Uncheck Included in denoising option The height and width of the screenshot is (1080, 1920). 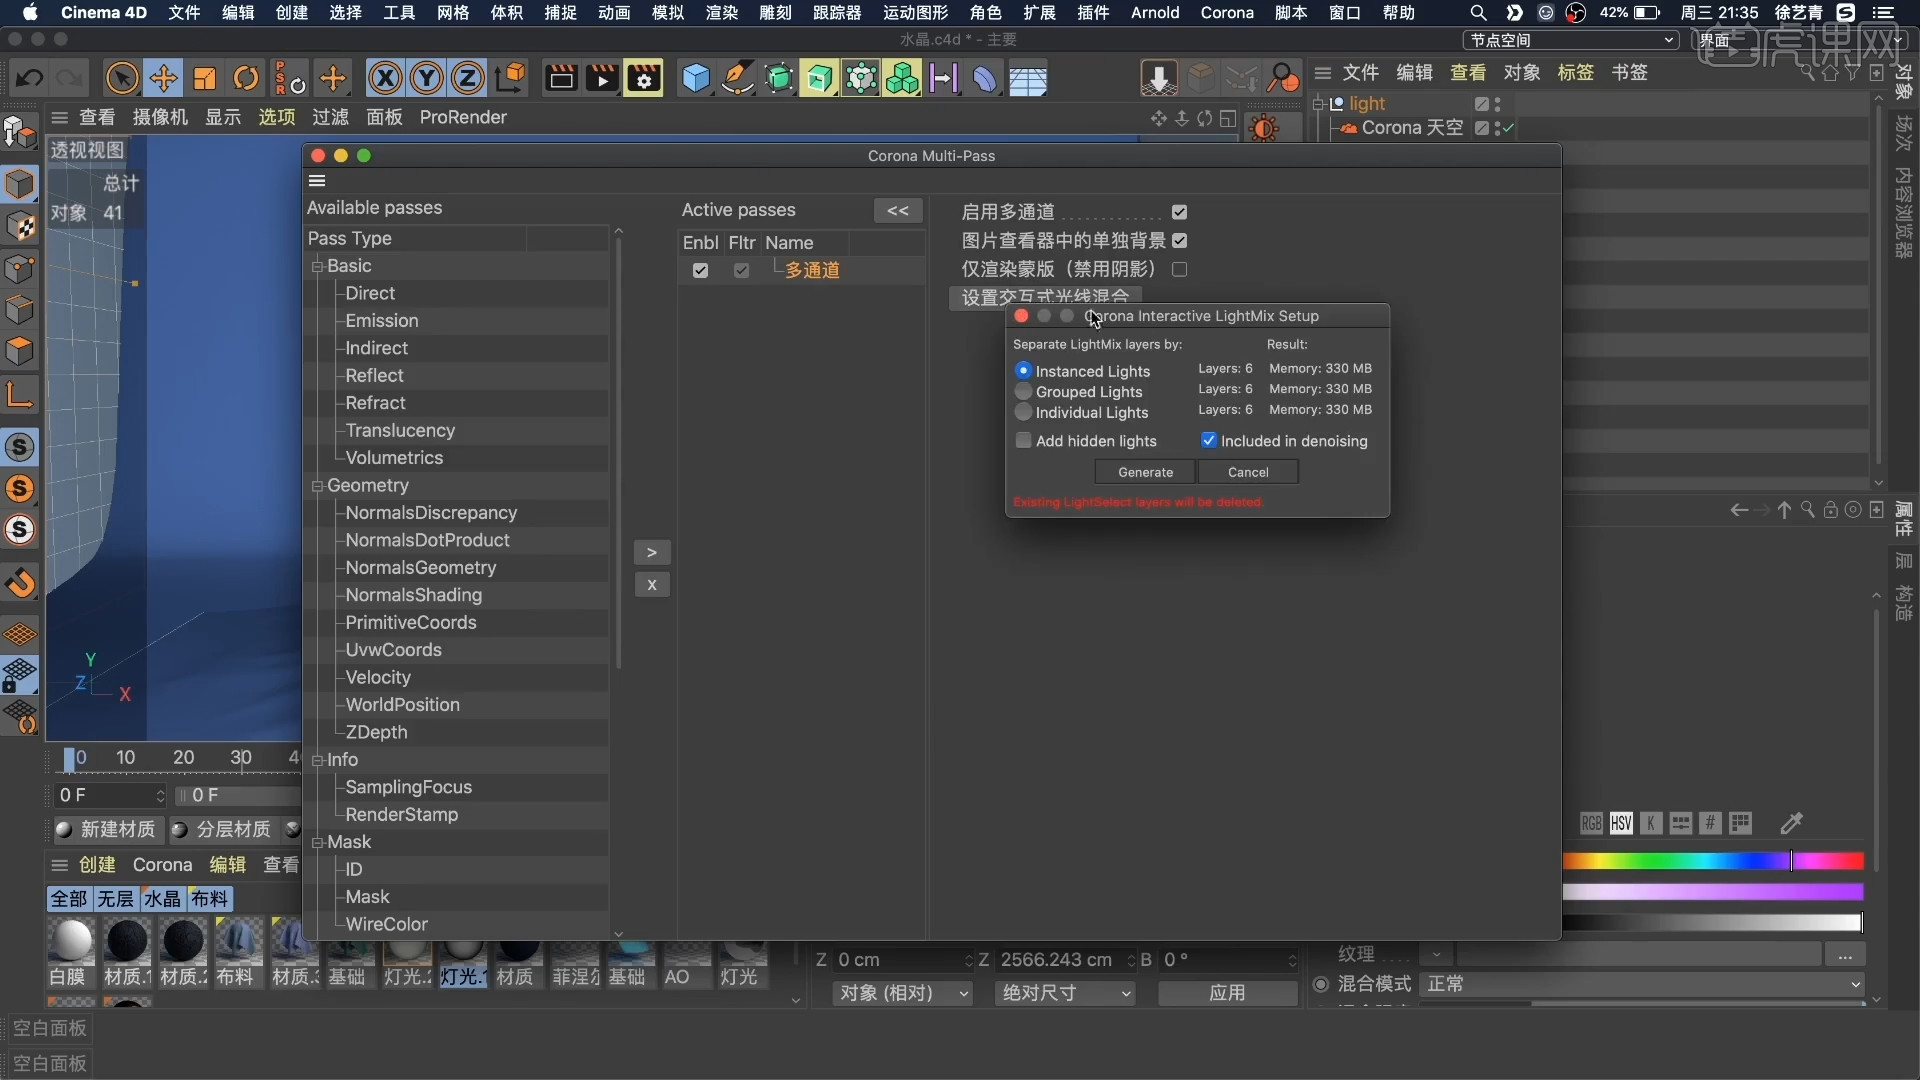1209,440
